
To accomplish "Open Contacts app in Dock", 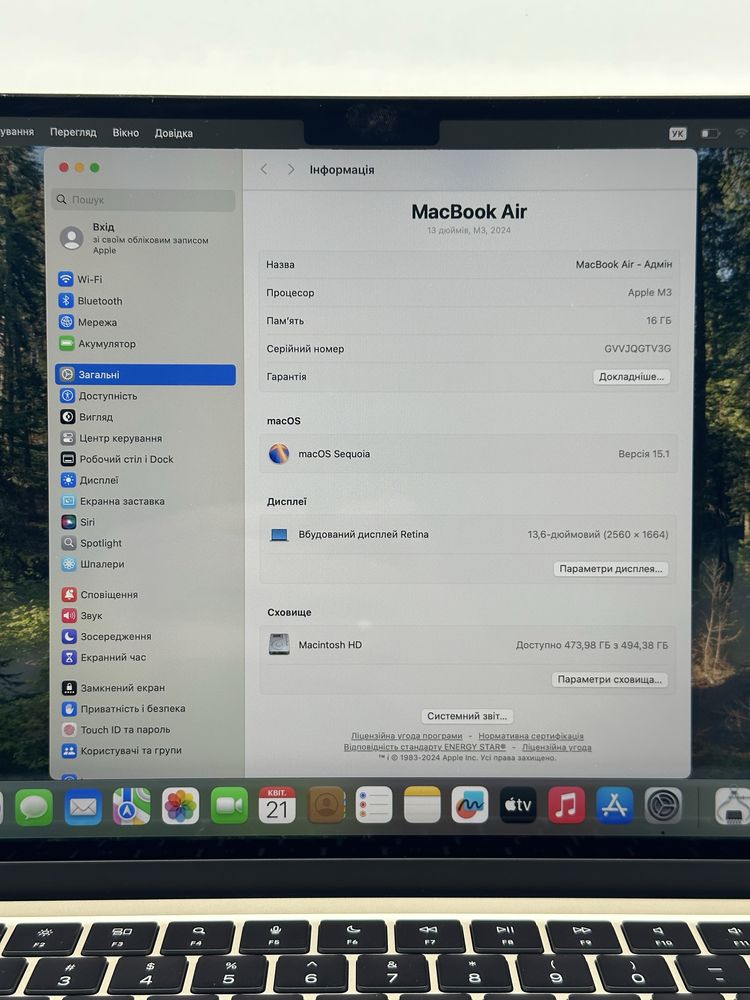I will point(326,805).
